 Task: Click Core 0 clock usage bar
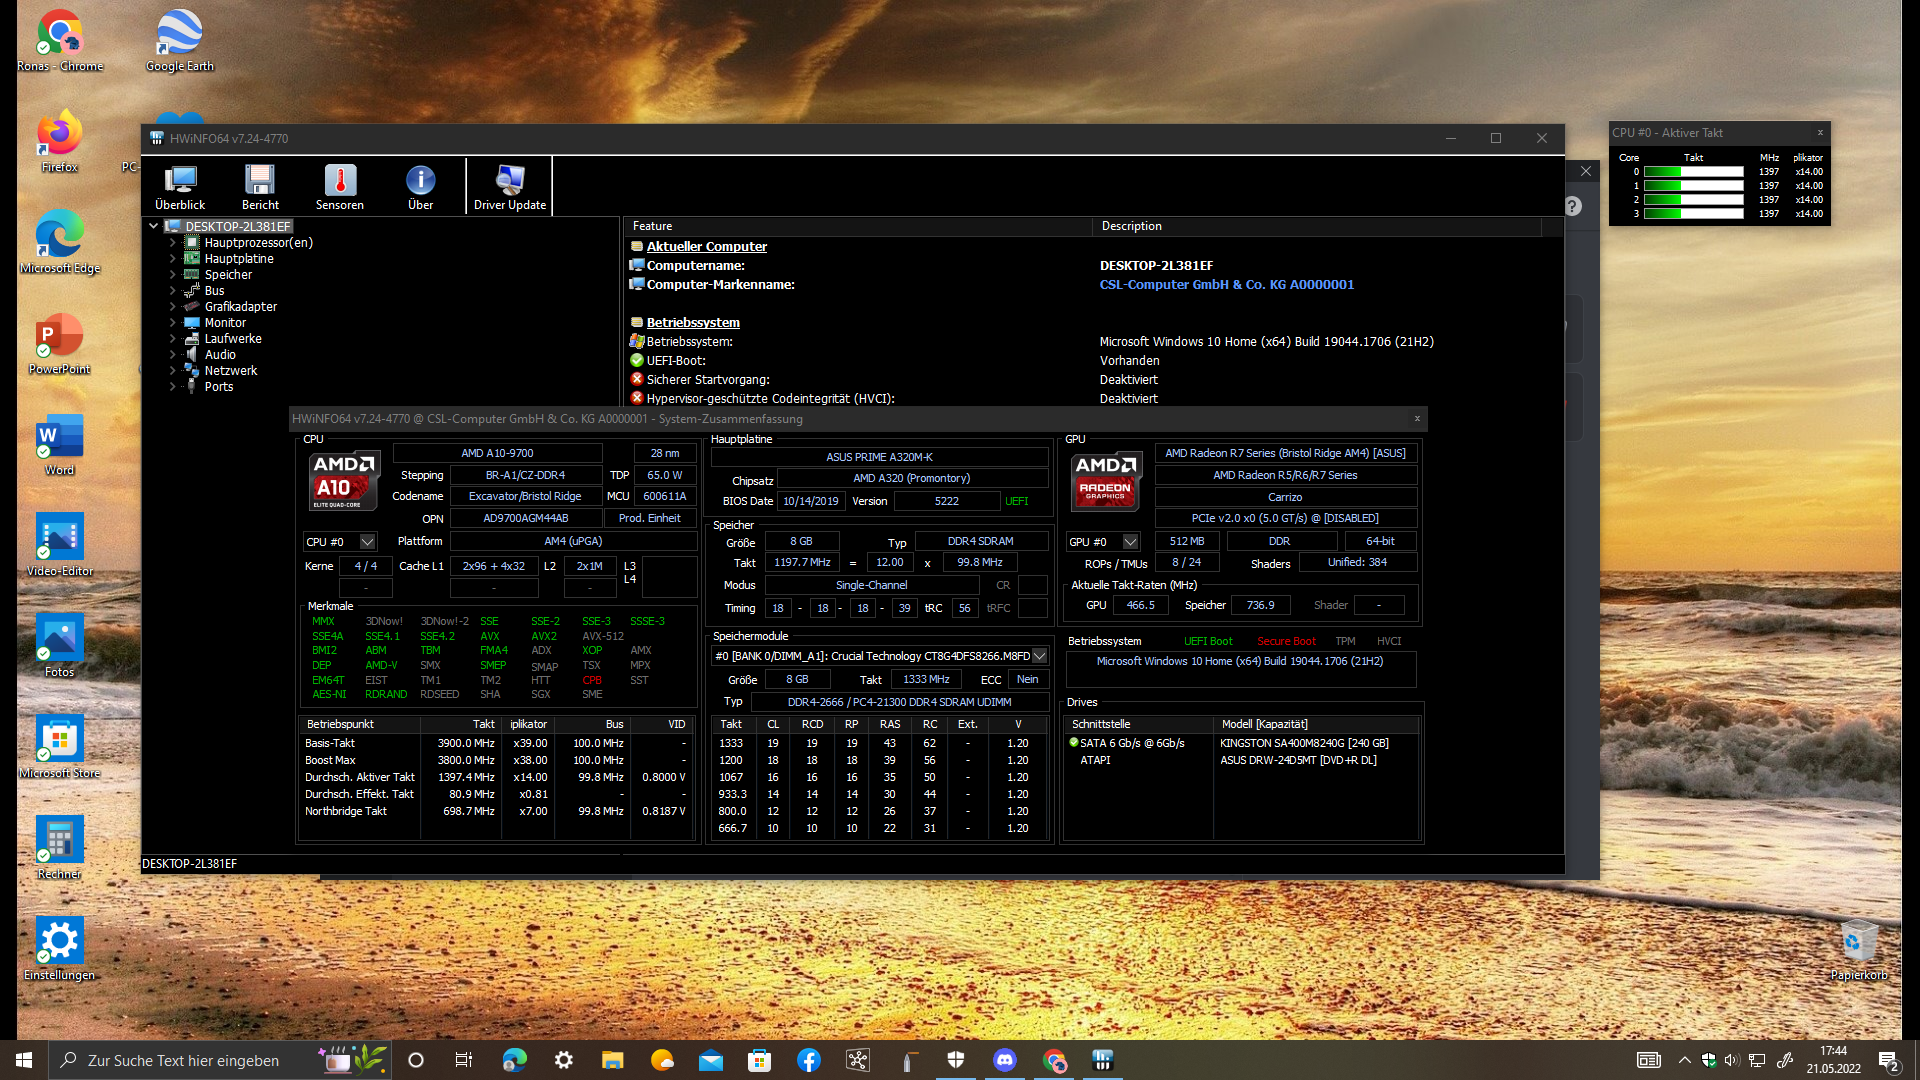point(1693,172)
